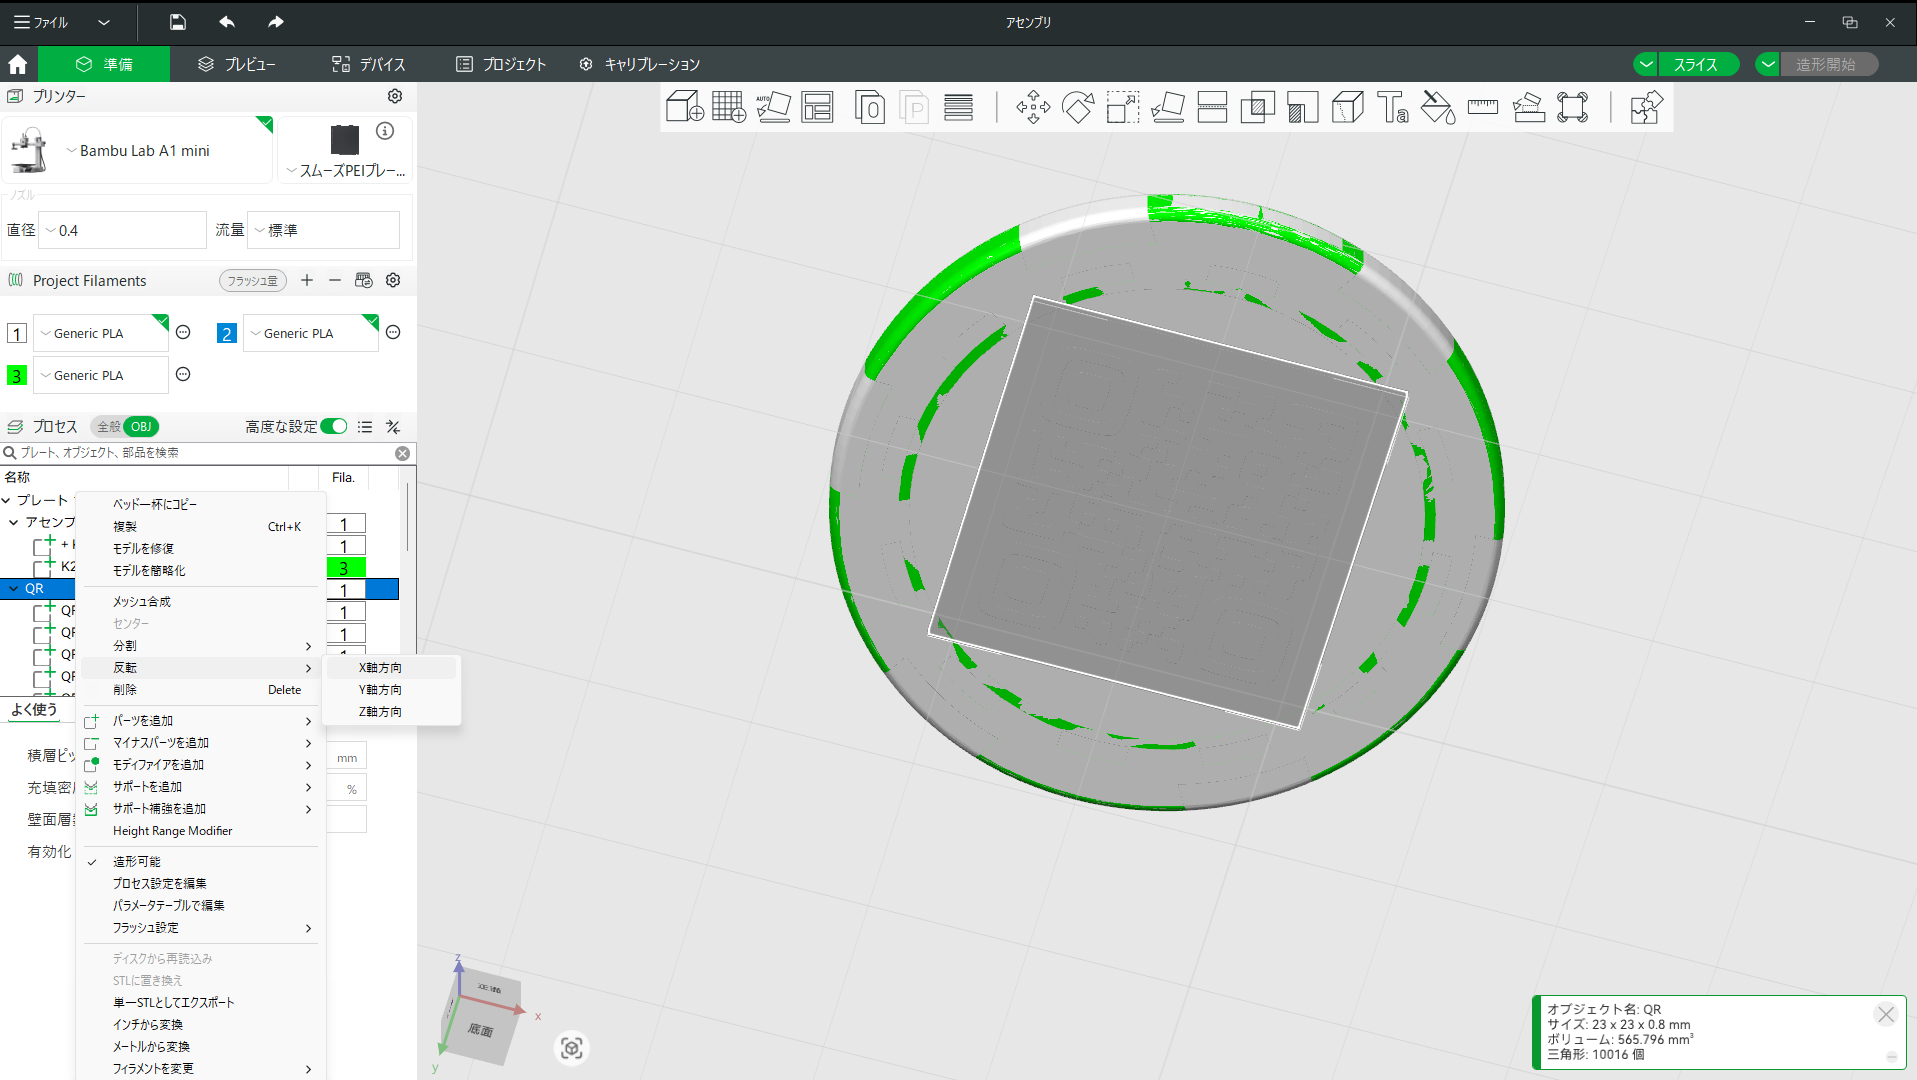The width and height of the screenshot is (1917, 1080).
Task: Remove a filament with minus icon
Action: click(335, 280)
